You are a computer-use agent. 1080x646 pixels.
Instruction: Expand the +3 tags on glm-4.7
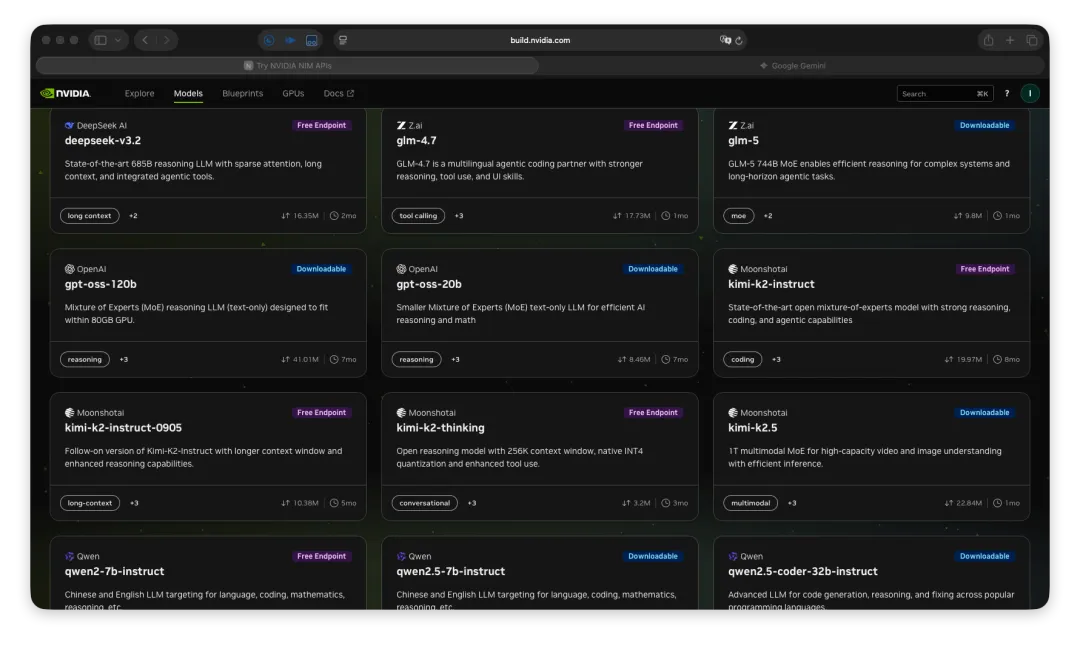459,216
